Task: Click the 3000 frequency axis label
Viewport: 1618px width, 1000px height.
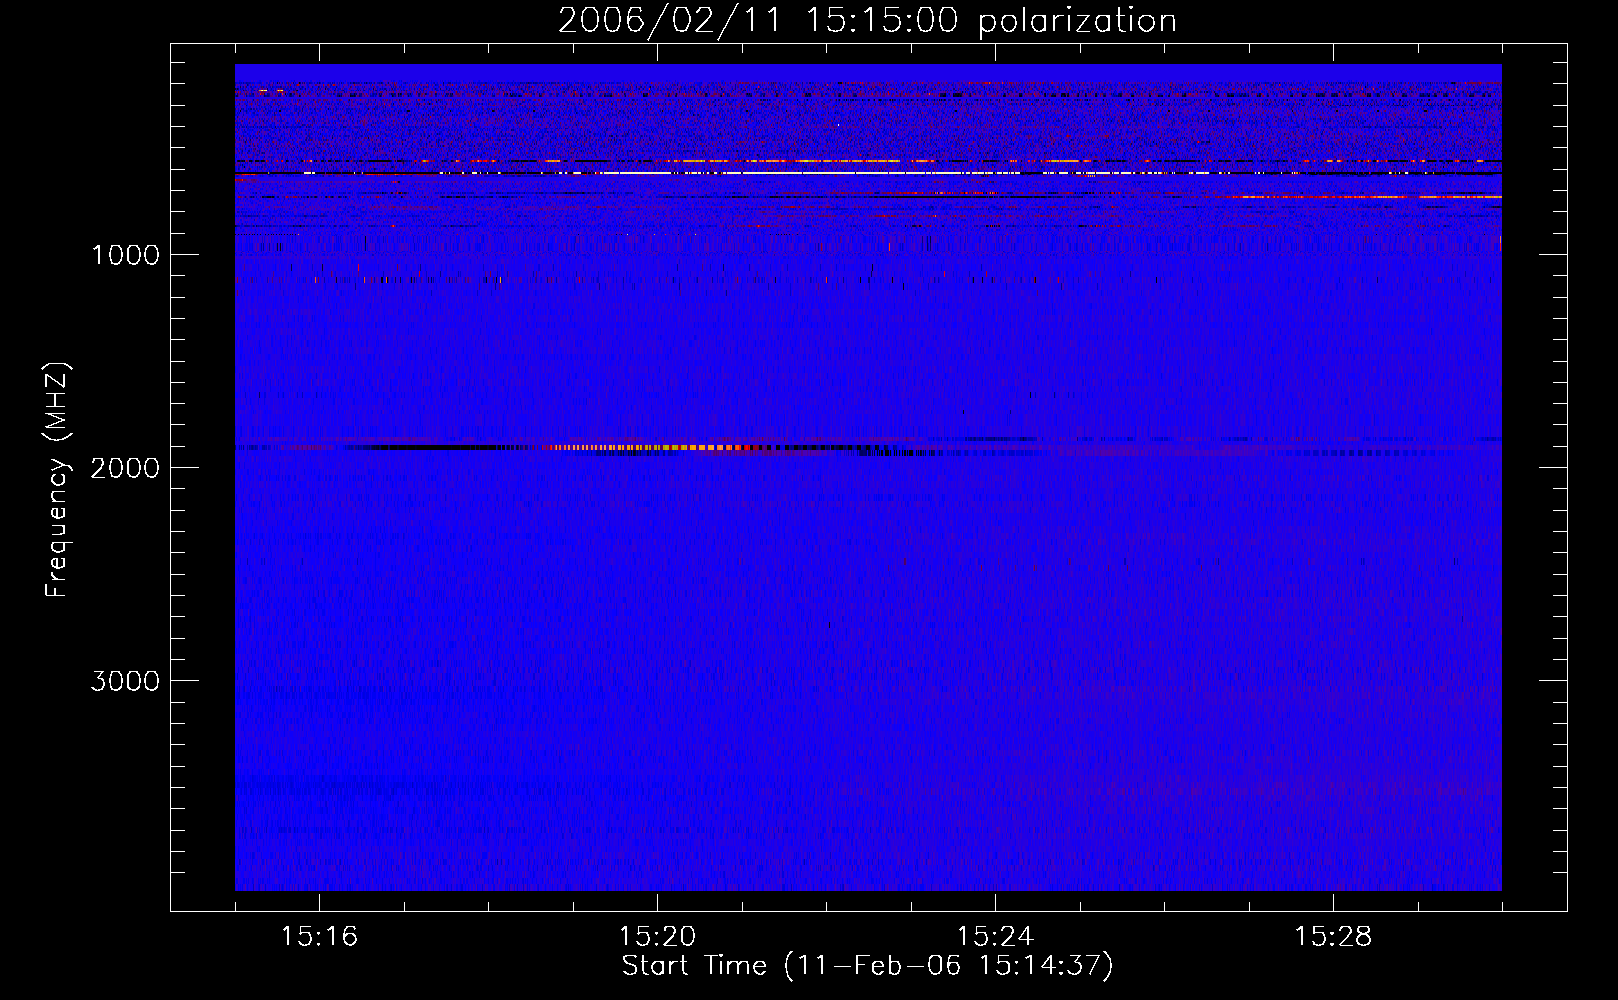Action: (x=125, y=681)
